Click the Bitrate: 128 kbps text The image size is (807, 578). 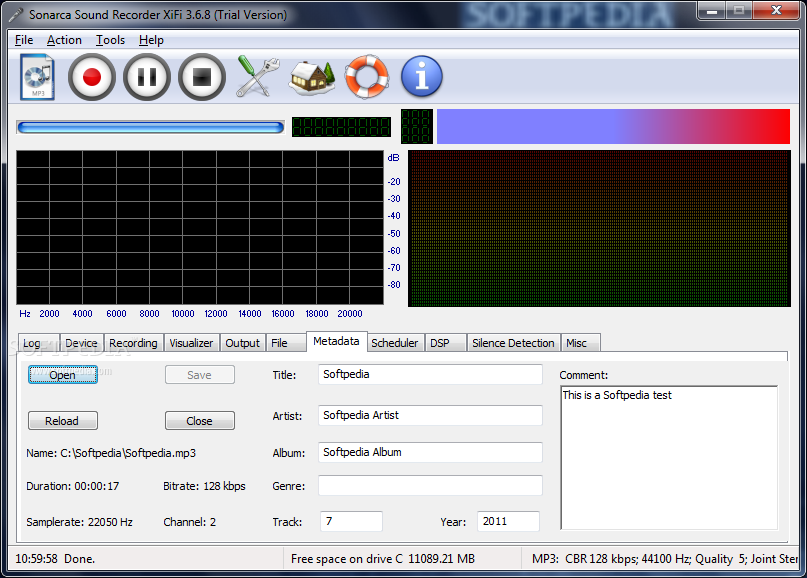(x=204, y=486)
